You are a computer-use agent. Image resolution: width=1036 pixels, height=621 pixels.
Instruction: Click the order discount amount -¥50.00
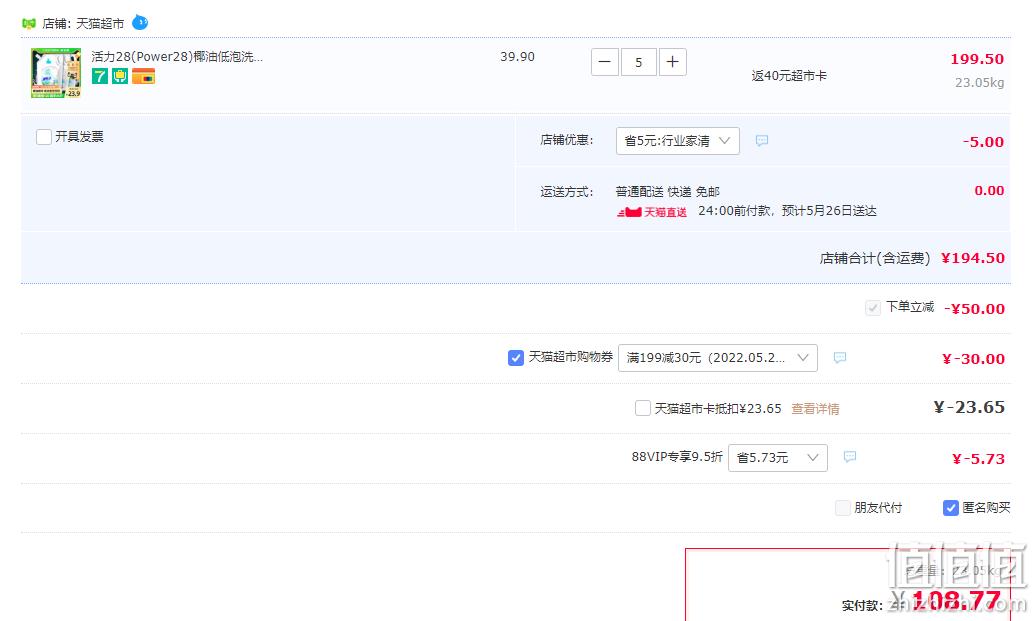975,309
